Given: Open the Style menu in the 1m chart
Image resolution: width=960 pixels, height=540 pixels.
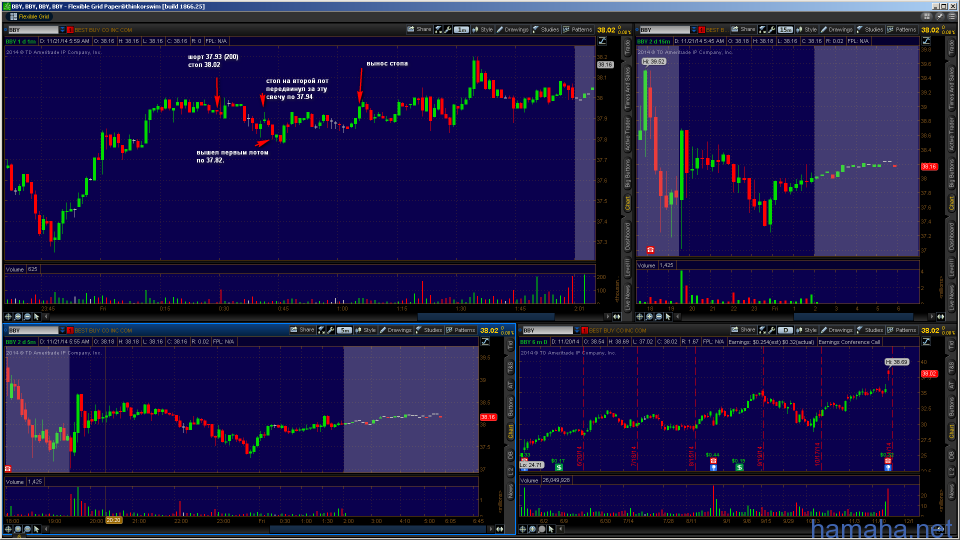Looking at the screenshot, I should (x=482, y=29).
